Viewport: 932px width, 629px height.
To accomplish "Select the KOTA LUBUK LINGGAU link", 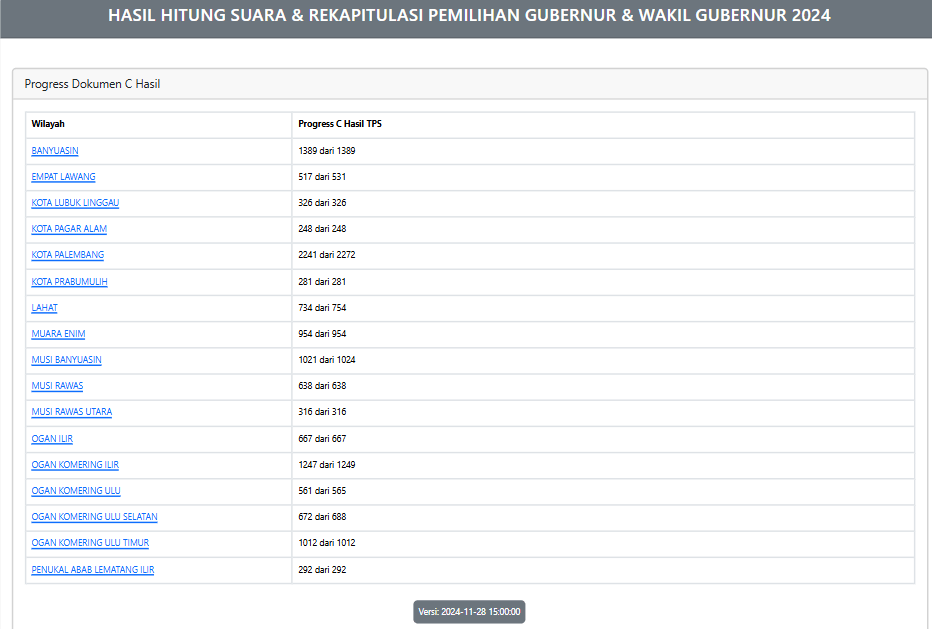I will [x=74, y=202].
